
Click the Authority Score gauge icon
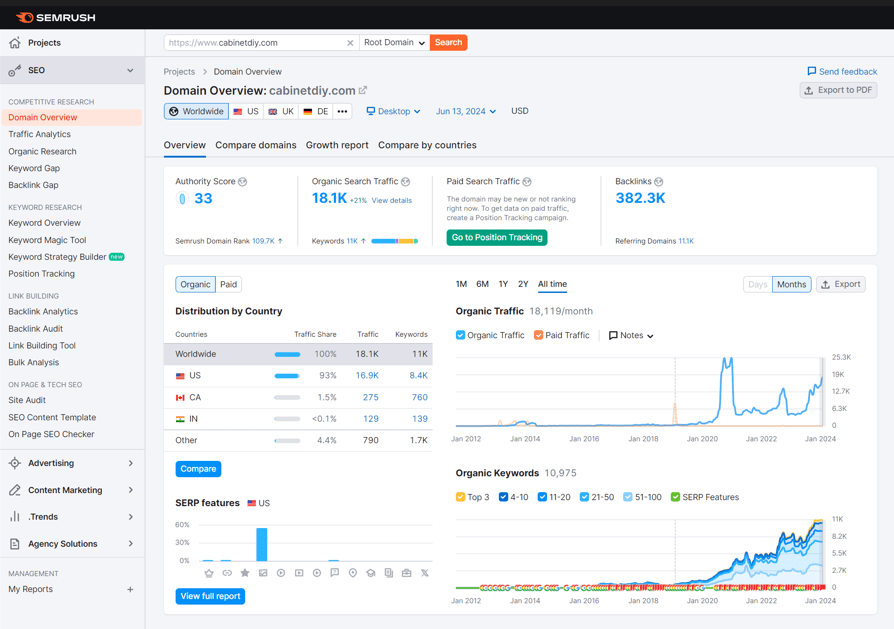point(182,198)
